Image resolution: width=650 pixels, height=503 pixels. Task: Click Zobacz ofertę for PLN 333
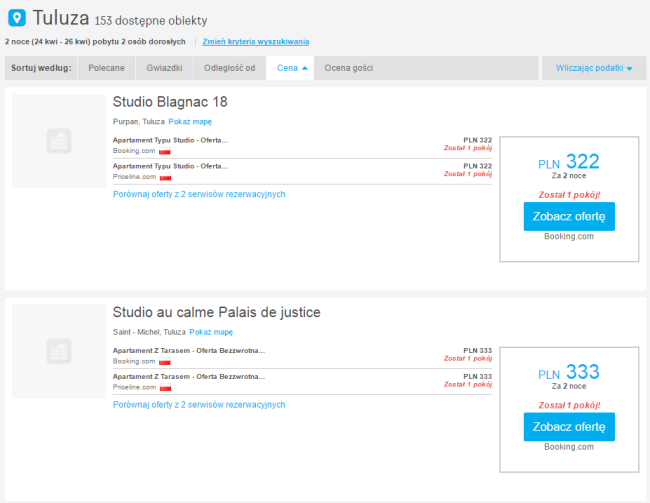click(x=569, y=427)
